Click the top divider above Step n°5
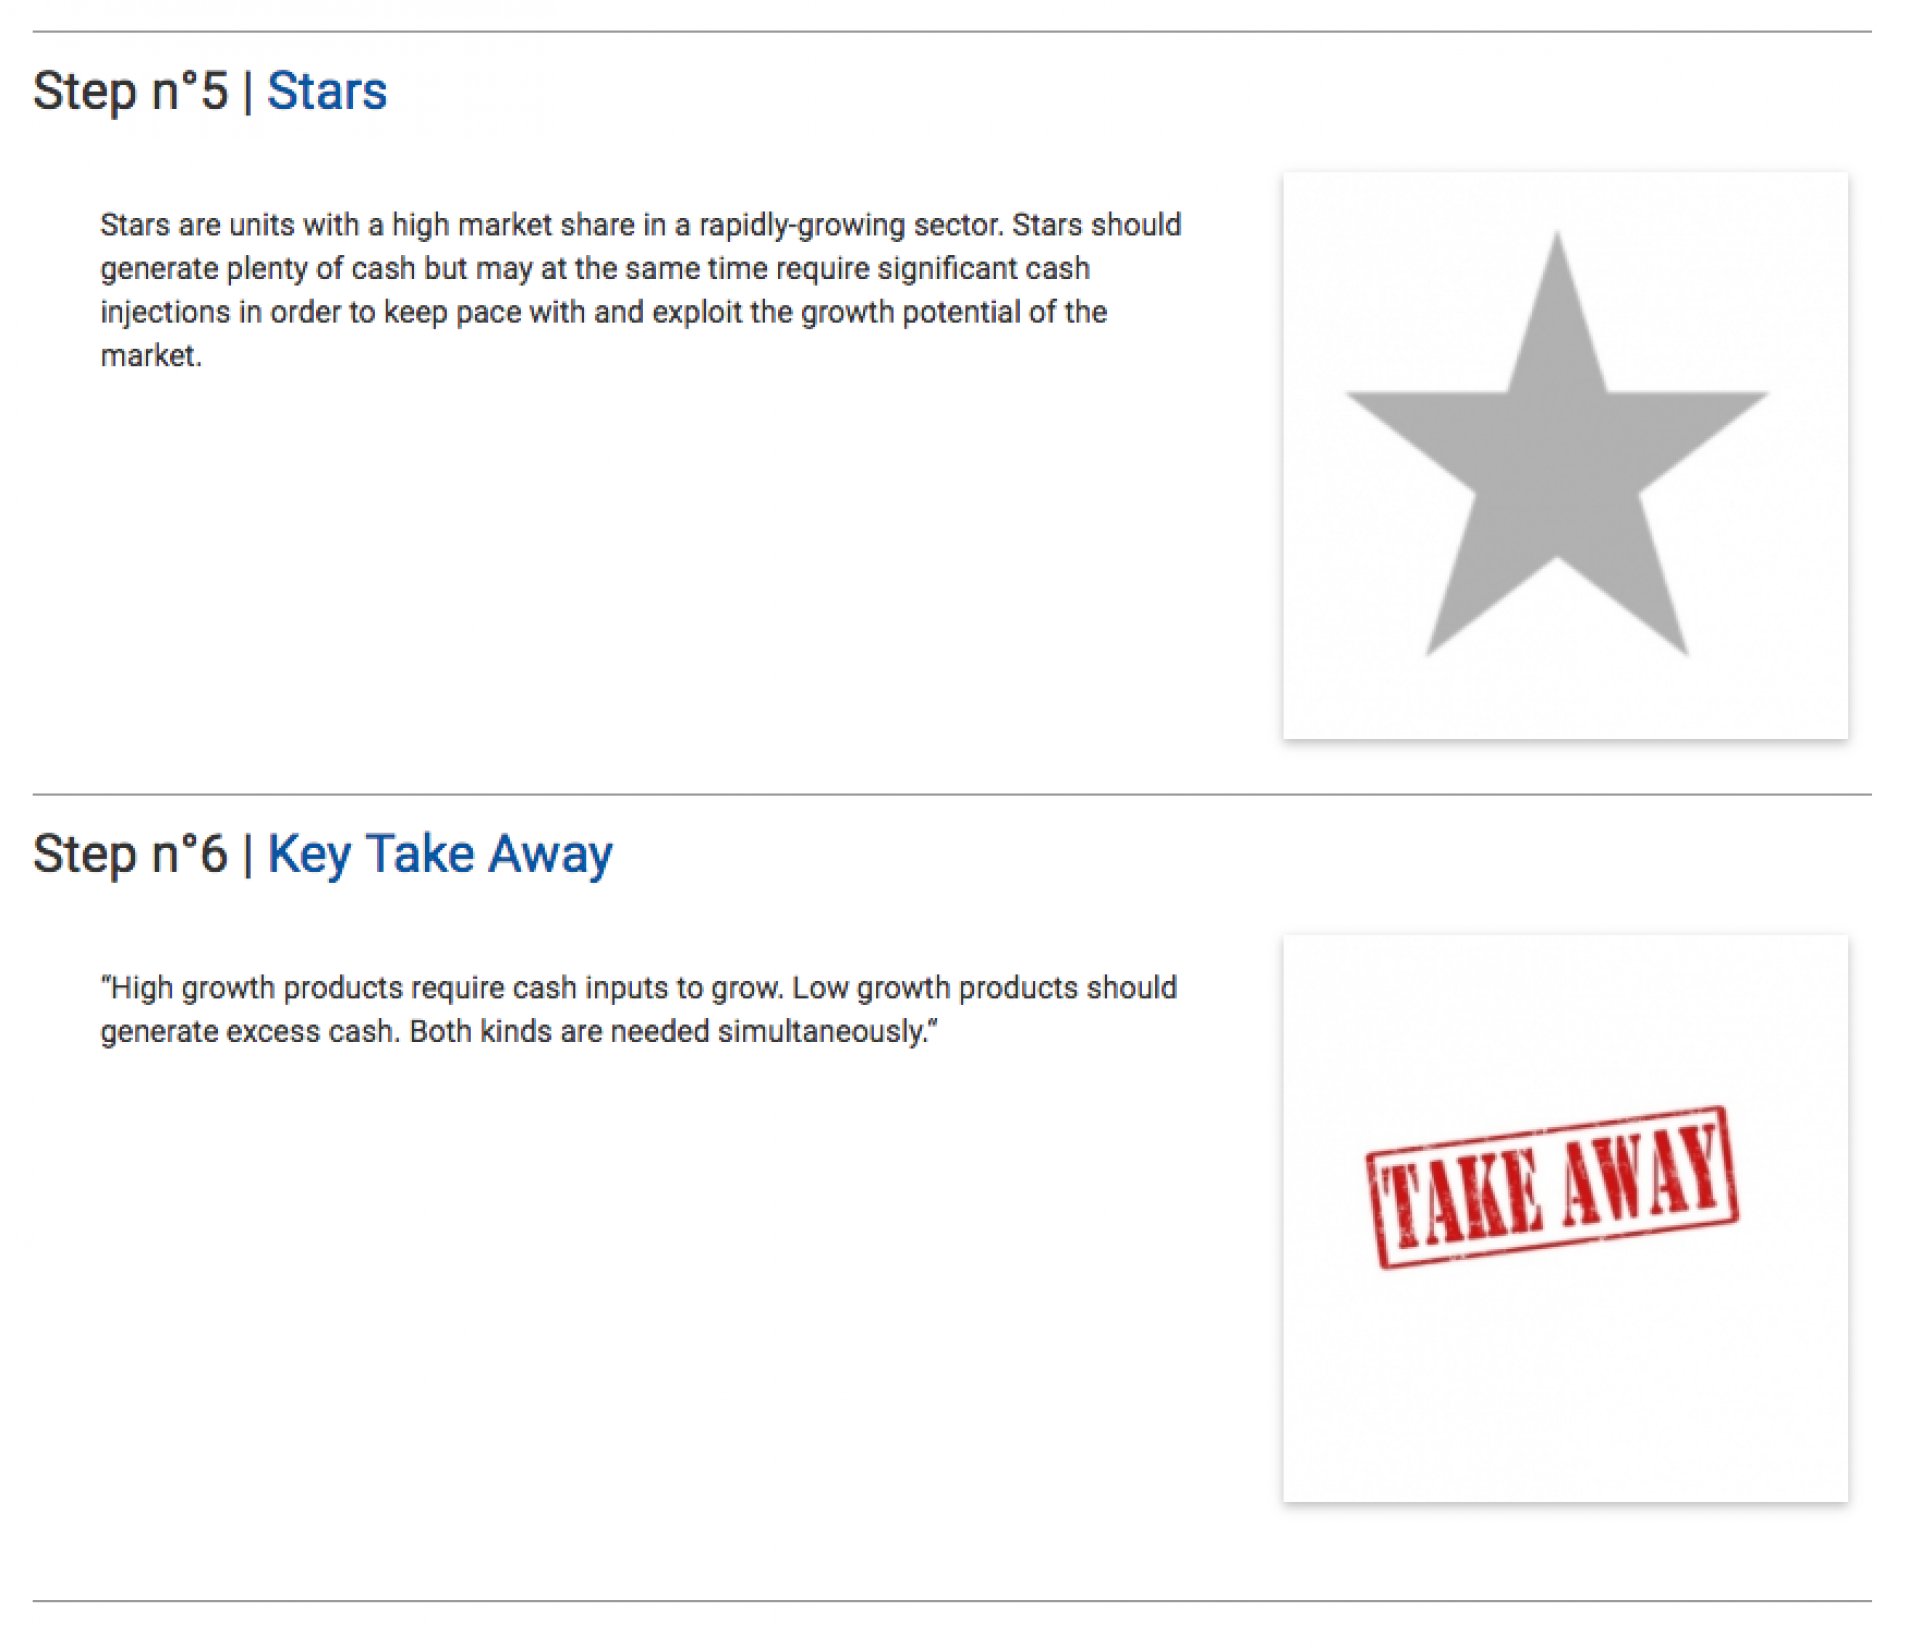 click(952, 32)
